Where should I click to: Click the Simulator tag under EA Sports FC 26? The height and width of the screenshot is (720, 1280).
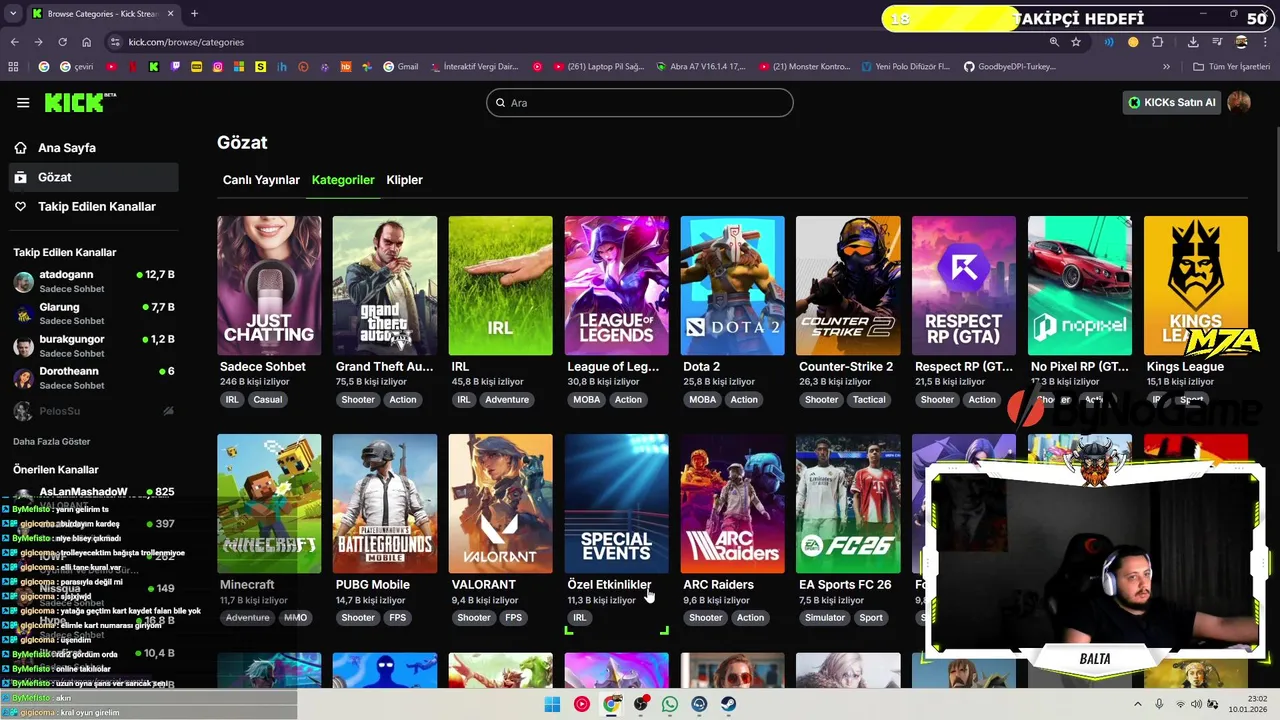[825, 618]
